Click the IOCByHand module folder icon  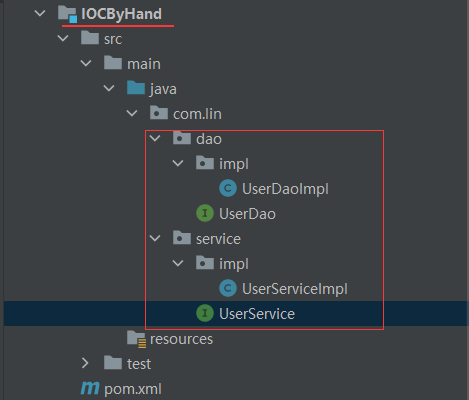click(x=67, y=14)
